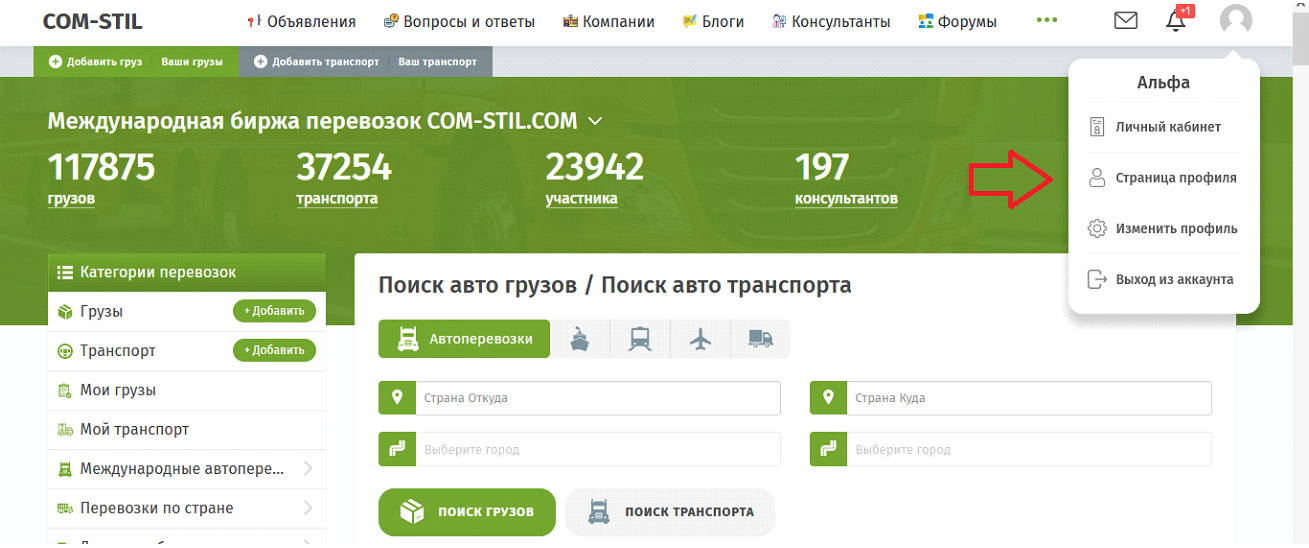Click the Страна Откуда input field
The width and height of the screenshot is (1309, 548).
600,398
